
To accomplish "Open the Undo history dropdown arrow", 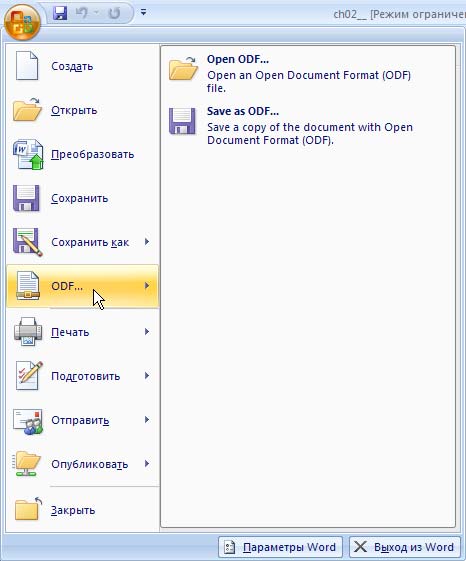I will (96, 13).
